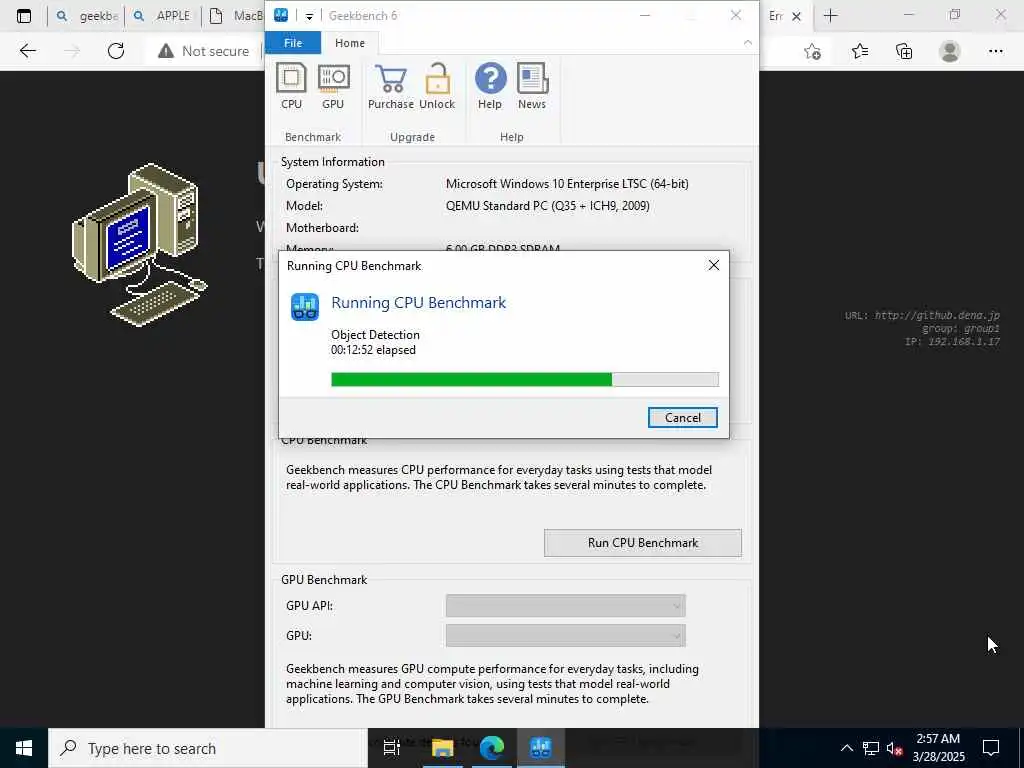Switch to the geekbe browser tab
Image resolution: width=1024 pixels, height=768 pixels.
click(x=88, y=16)
